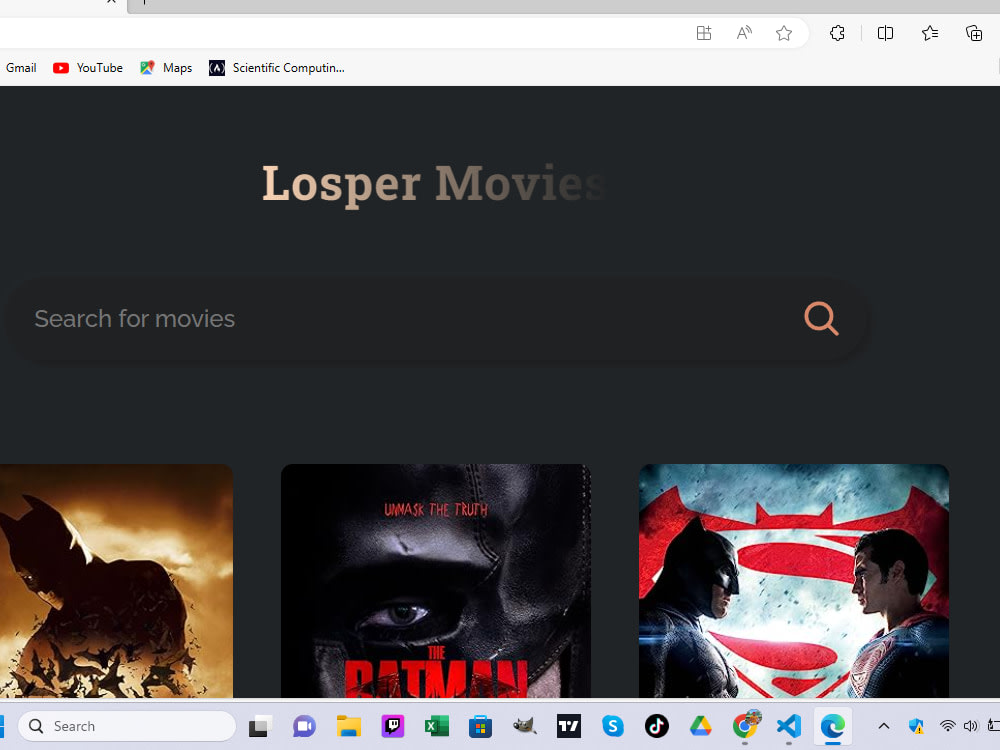
Task: Launch GIMP from the taskbar
Action: pyautogui.click(x=524, y=726)
